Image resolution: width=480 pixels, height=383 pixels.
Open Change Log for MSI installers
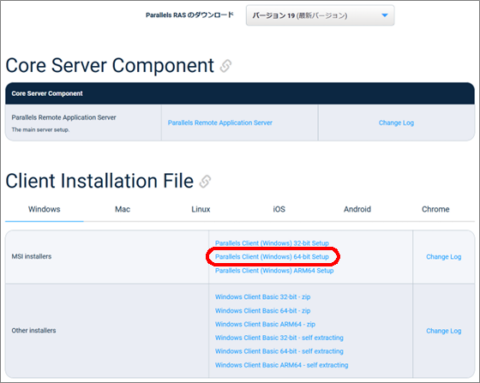pyautogui.click(x=444, y=257)
